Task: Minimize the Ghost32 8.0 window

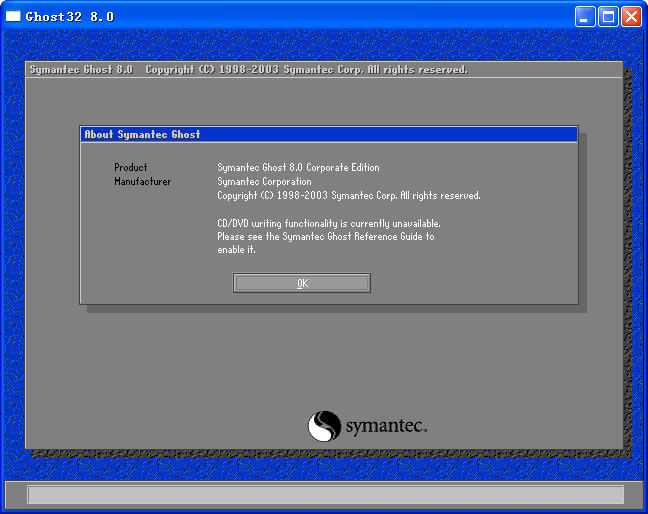Action: (585, 16)
